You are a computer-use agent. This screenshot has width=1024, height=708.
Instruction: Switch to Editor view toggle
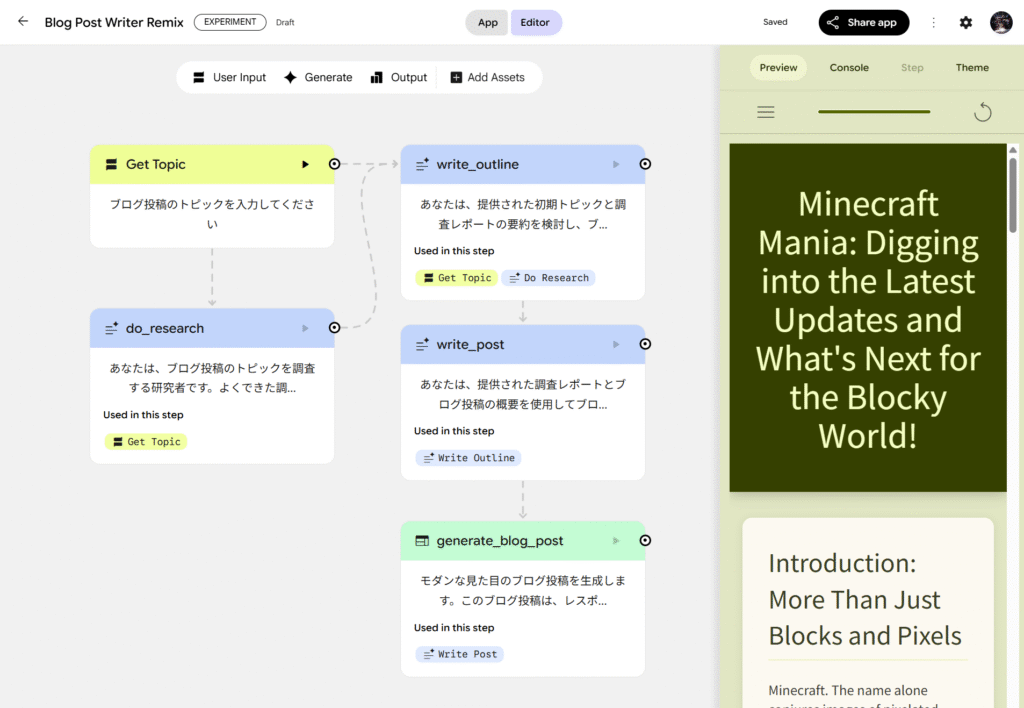535,22
